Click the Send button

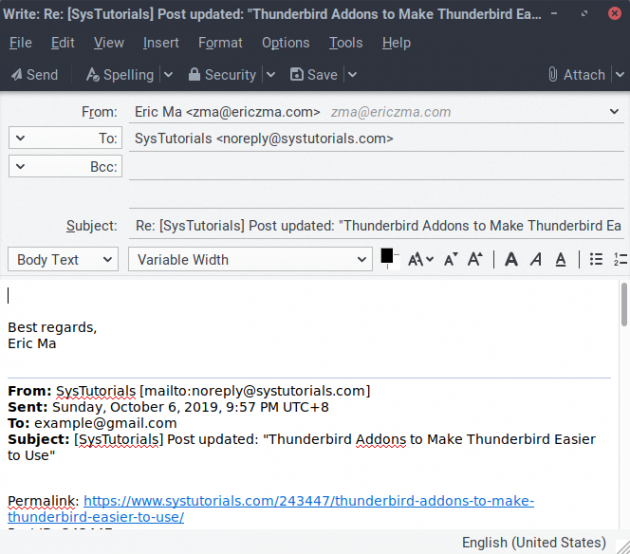tap(35, 75)
